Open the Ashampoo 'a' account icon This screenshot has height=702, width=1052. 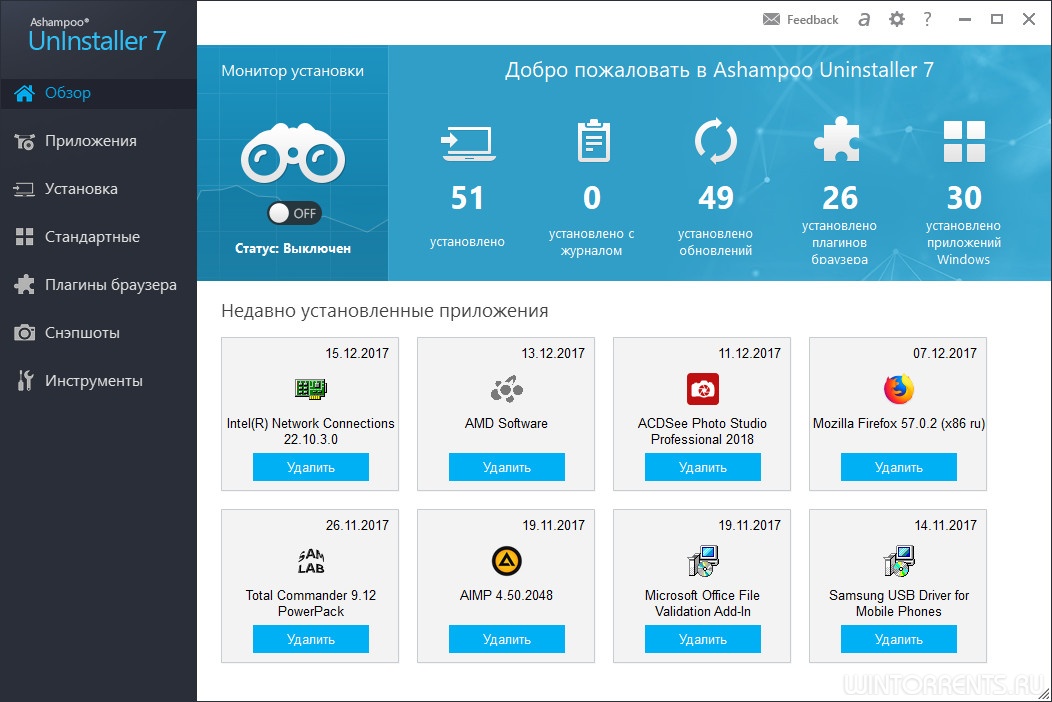(864, 19)
